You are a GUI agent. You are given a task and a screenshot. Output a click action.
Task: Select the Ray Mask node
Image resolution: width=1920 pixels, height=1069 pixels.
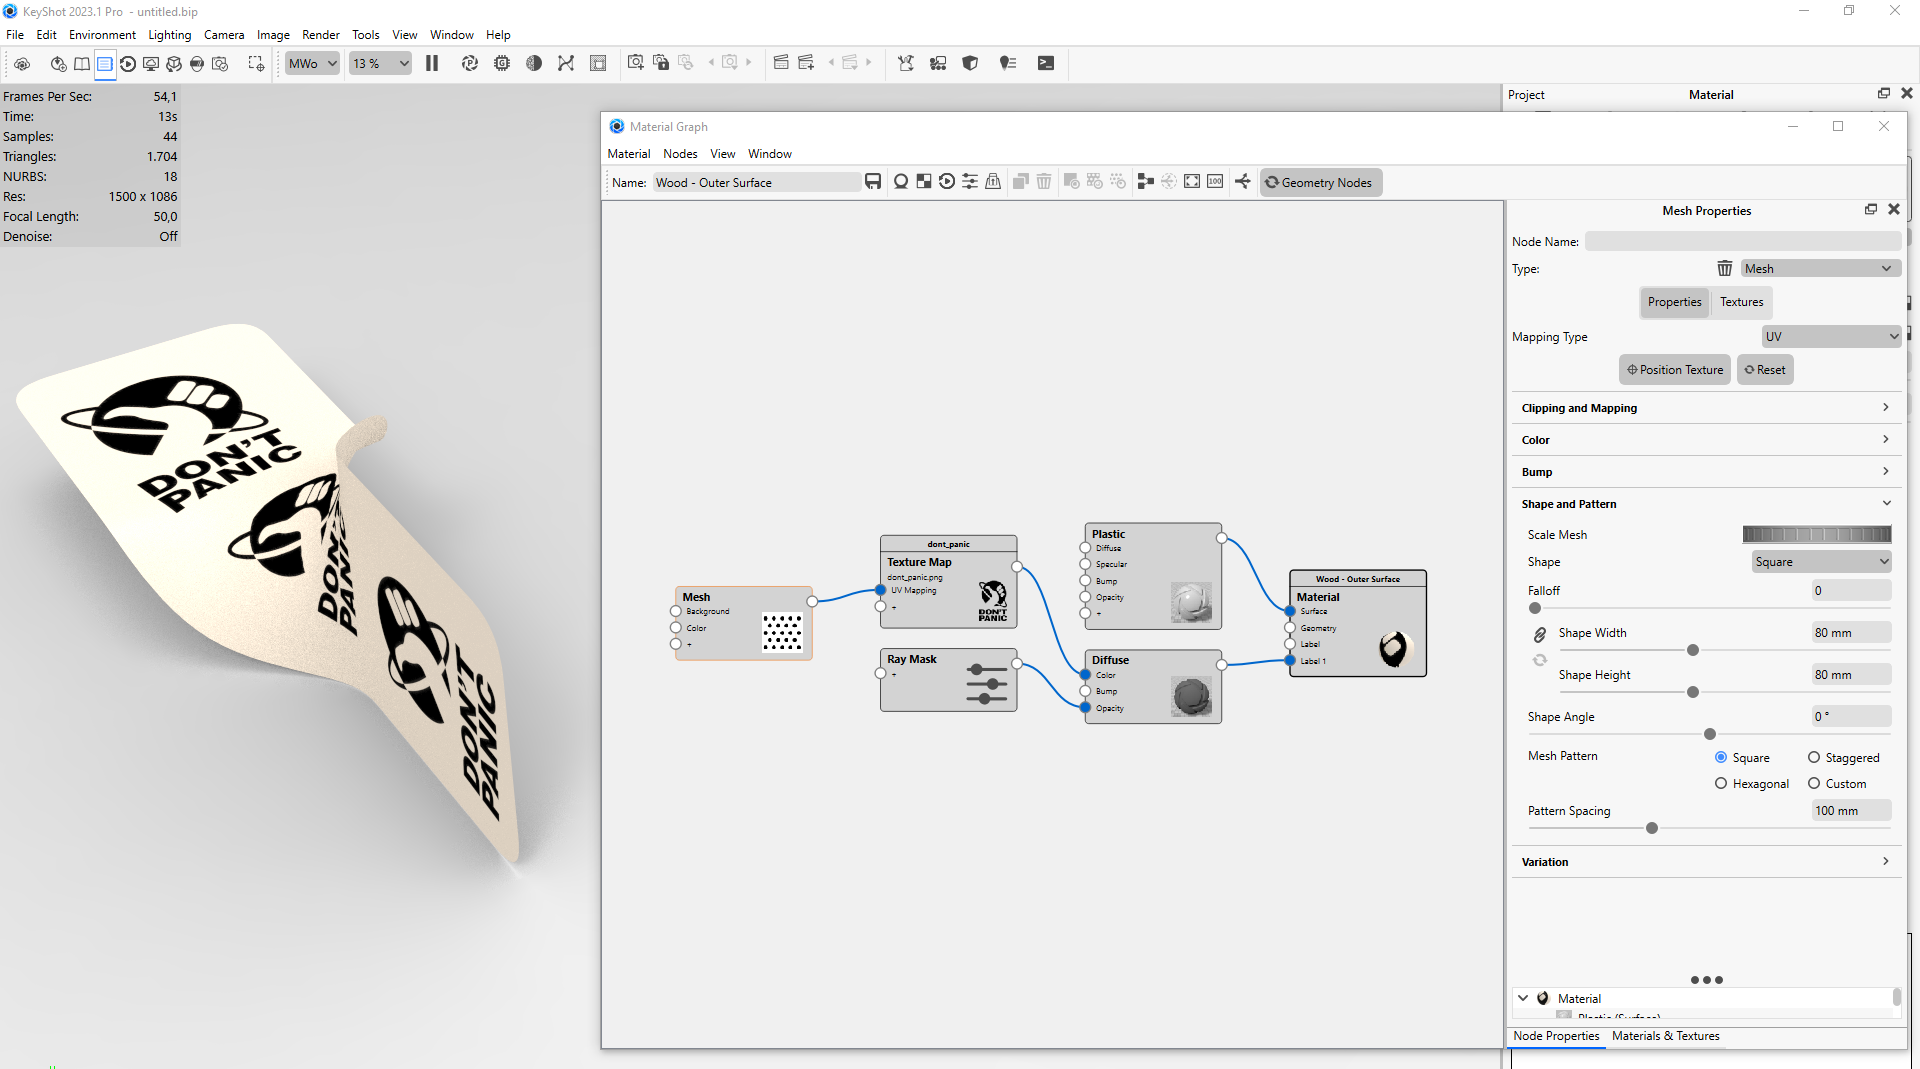click(x=948, y=680)
